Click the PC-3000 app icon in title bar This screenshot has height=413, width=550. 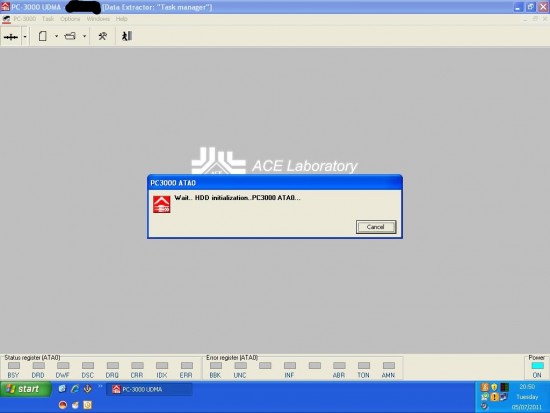click(5, 7)
